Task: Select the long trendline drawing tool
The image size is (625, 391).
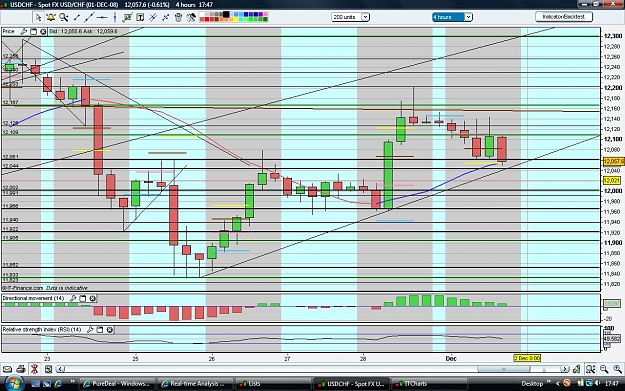Action: point(89,17)
